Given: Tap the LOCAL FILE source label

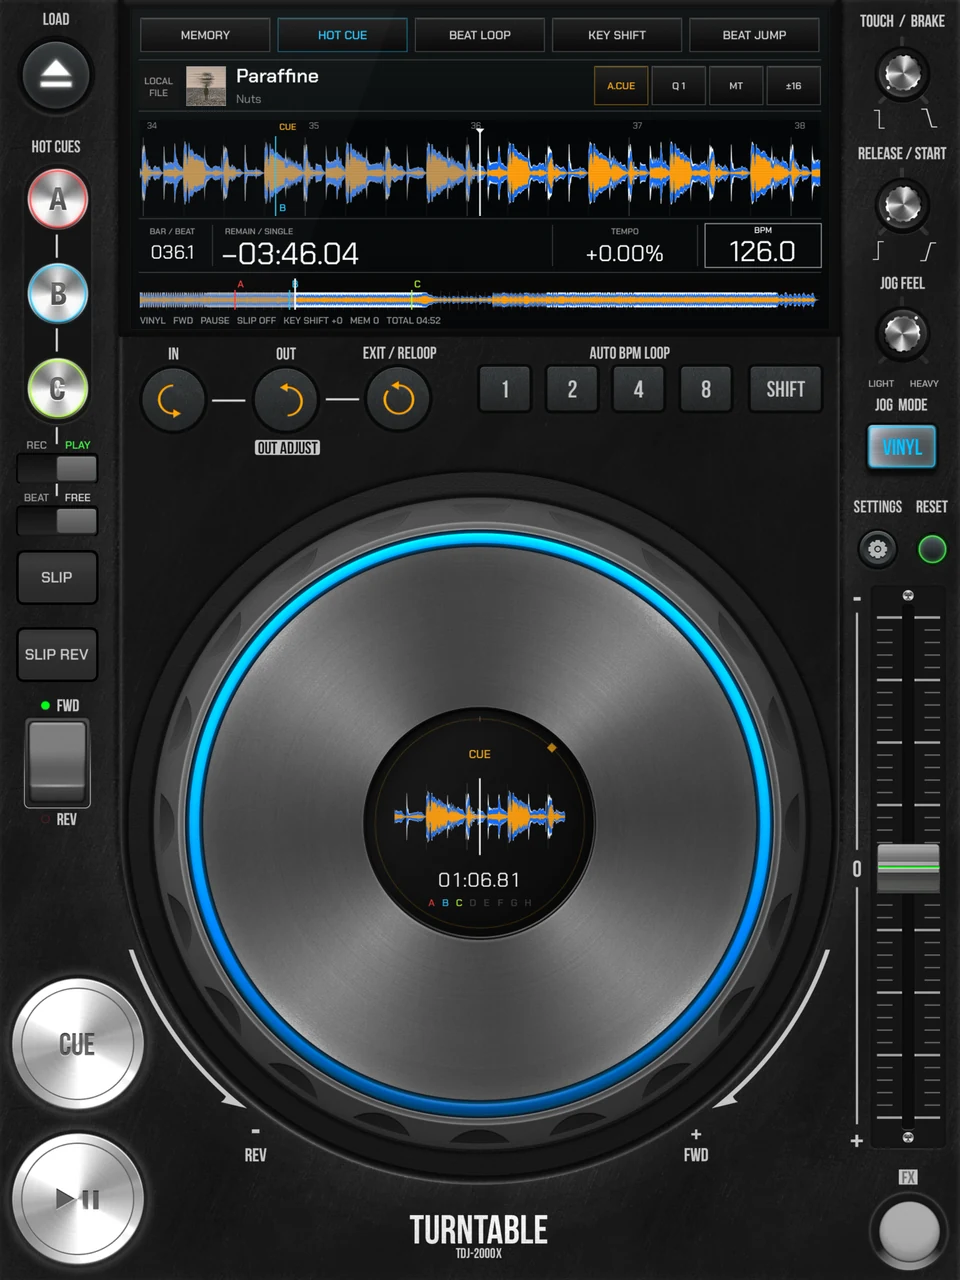Looking at the screenshot, I should 158,87.
